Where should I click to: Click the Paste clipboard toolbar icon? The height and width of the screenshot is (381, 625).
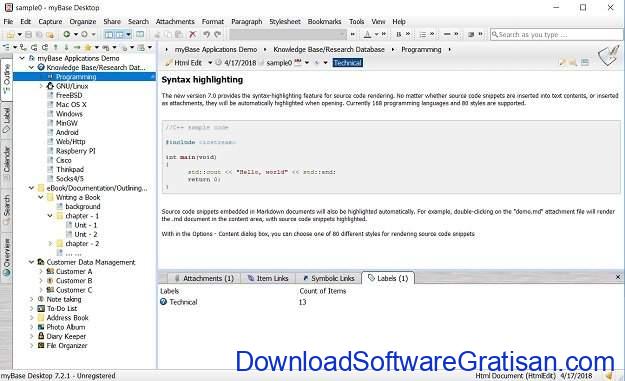pos(179,35)
